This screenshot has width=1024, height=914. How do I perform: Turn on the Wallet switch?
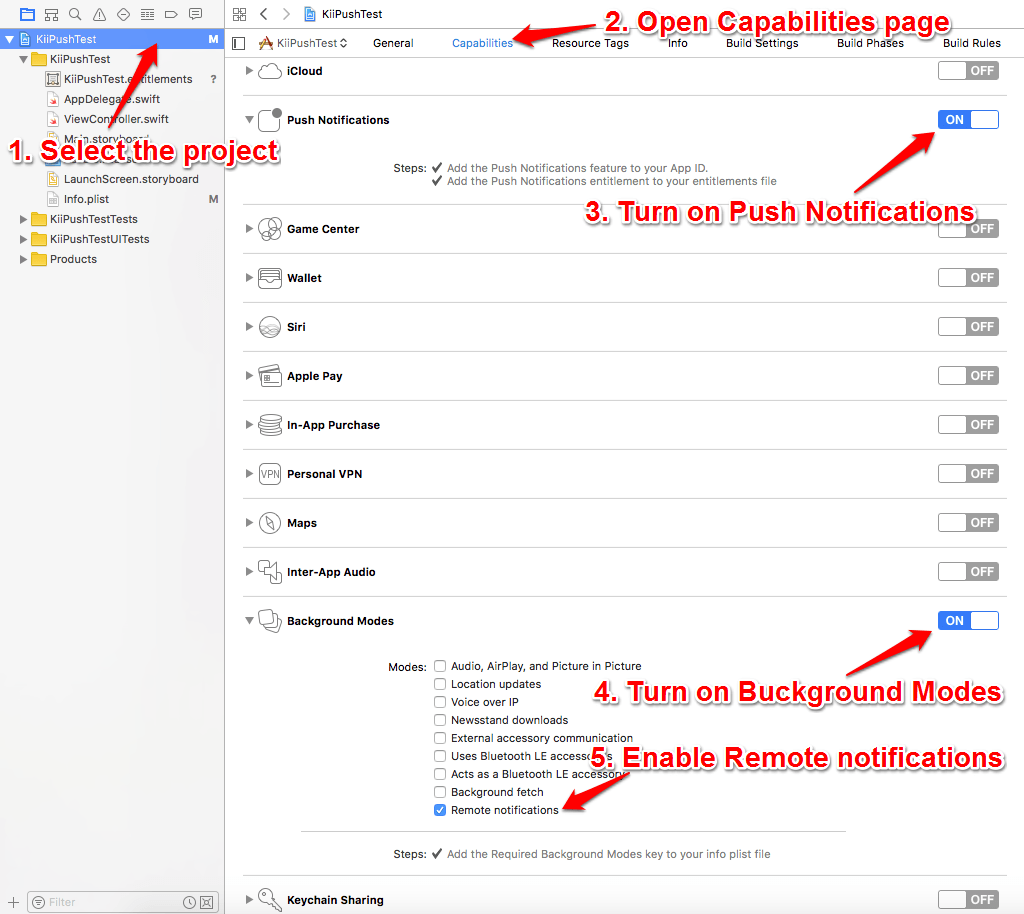968,277
